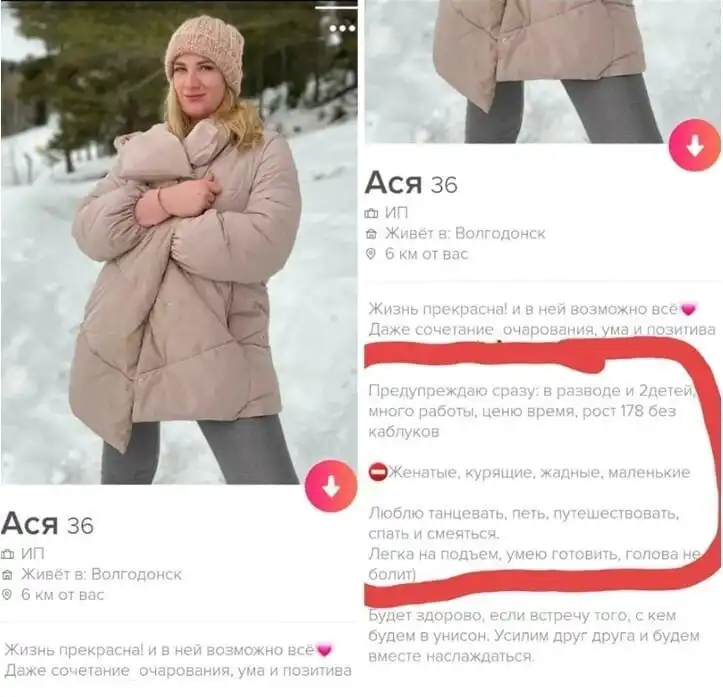Viewport: 723px width, 697px height.
Task: Open the three-dot options menu on photo
Action: [342, 28]
